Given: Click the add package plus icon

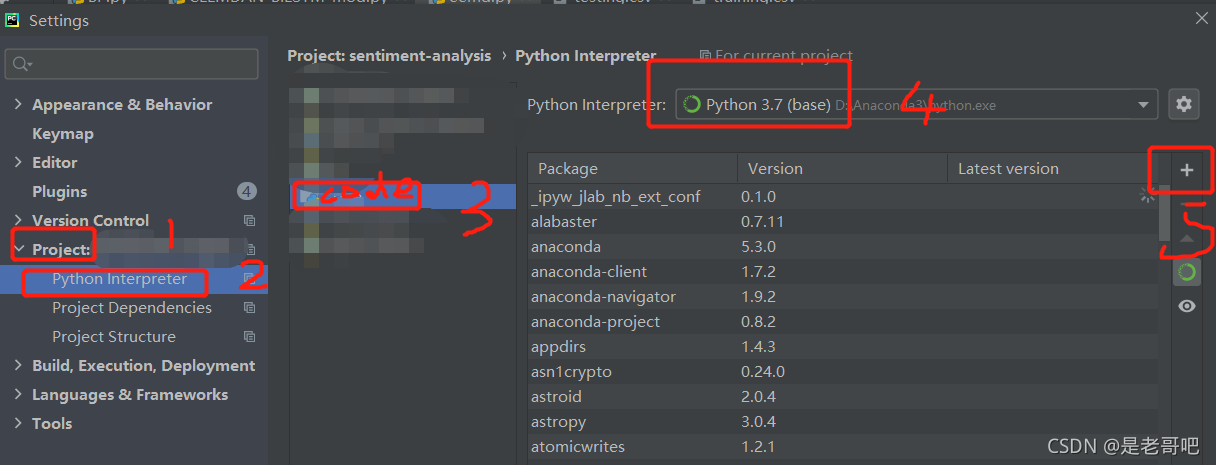Looking at the screenshot, I should [x=1187, y=170].
